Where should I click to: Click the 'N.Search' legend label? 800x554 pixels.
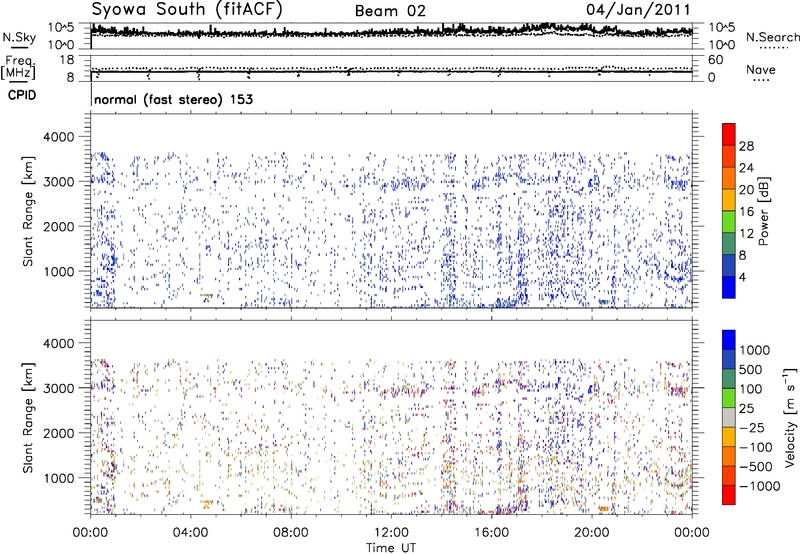[772, 37]
